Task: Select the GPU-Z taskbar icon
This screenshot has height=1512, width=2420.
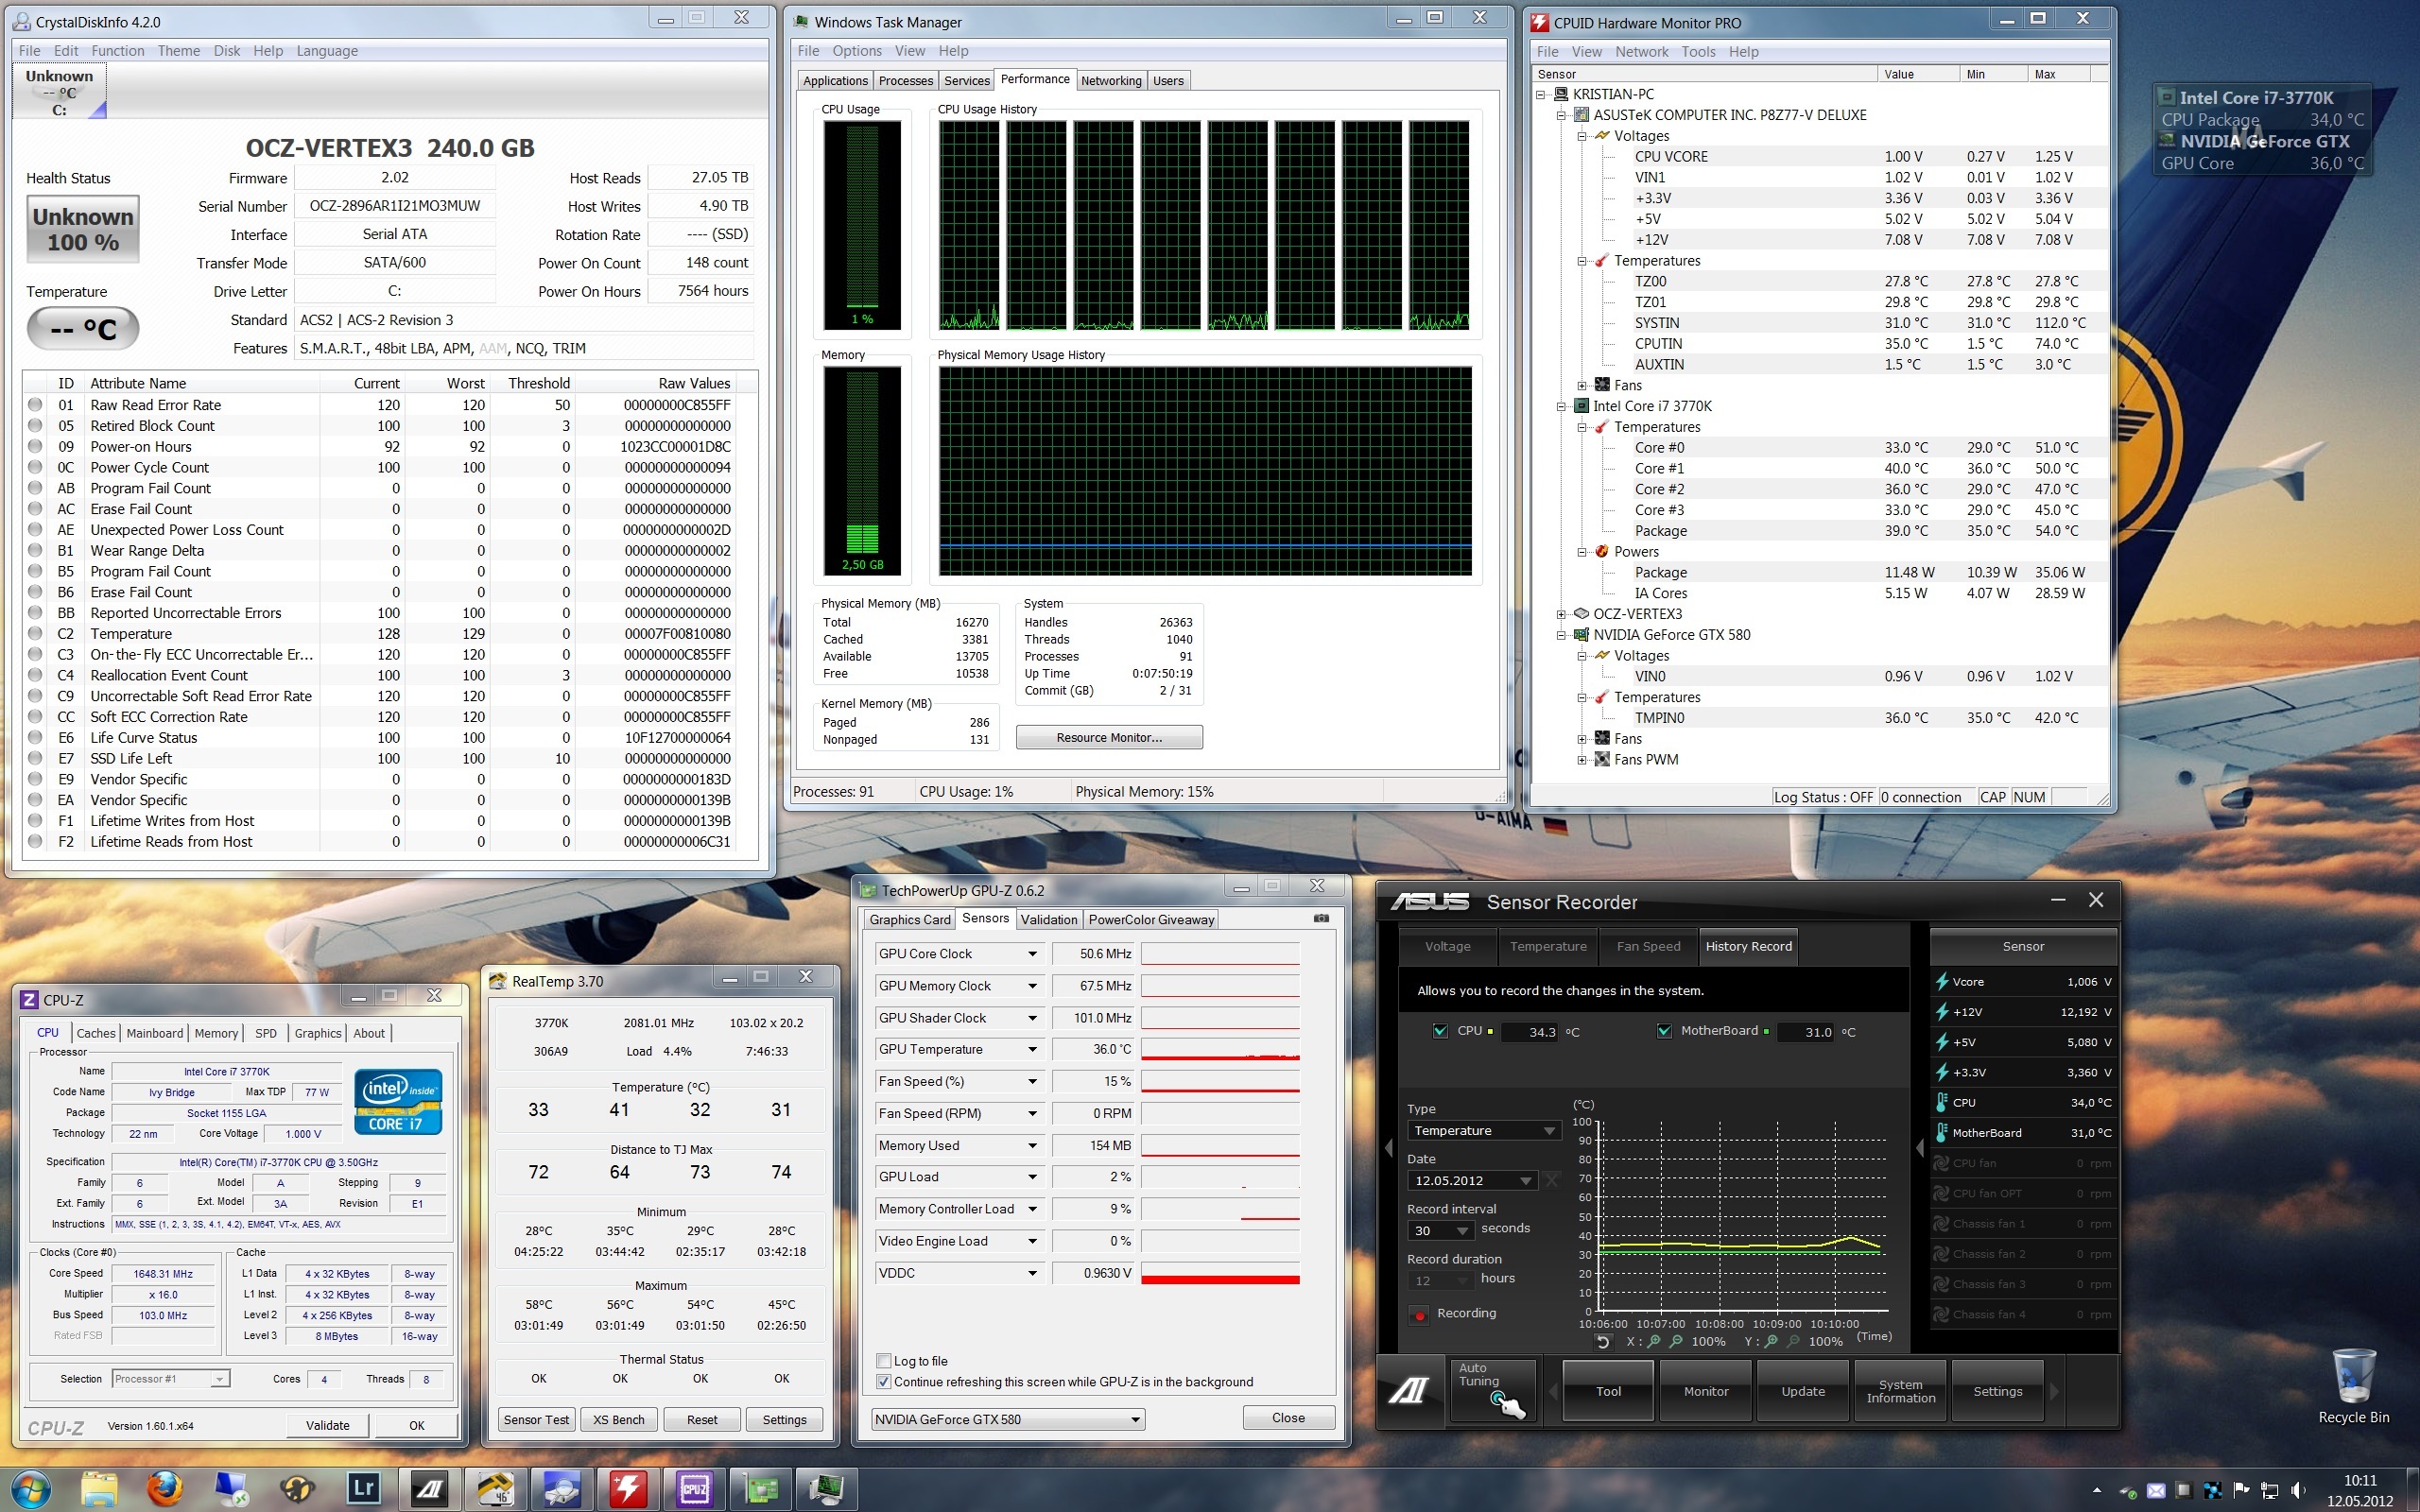Action: coord(760,1489)
